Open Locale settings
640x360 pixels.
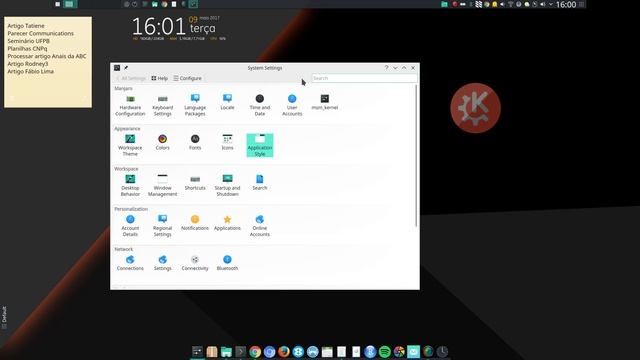coord(227,102)
